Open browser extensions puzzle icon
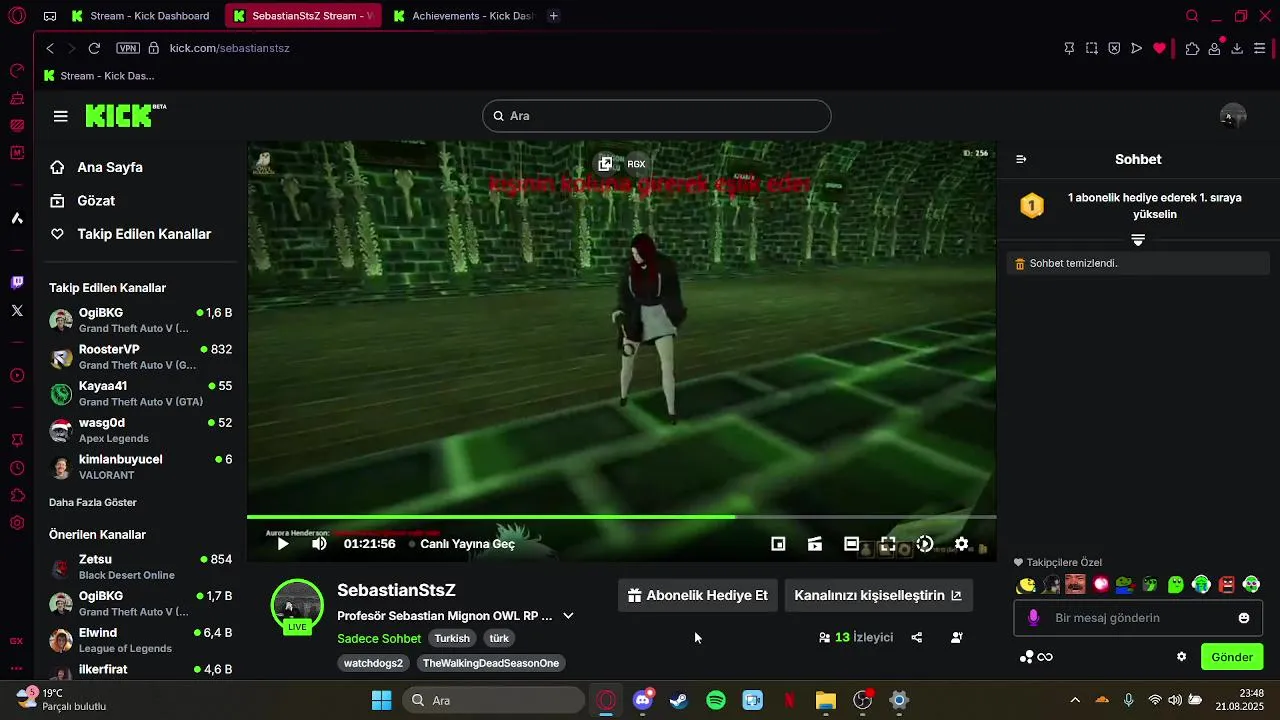This screenshot has height=720, width=1280. (1192, 48)
